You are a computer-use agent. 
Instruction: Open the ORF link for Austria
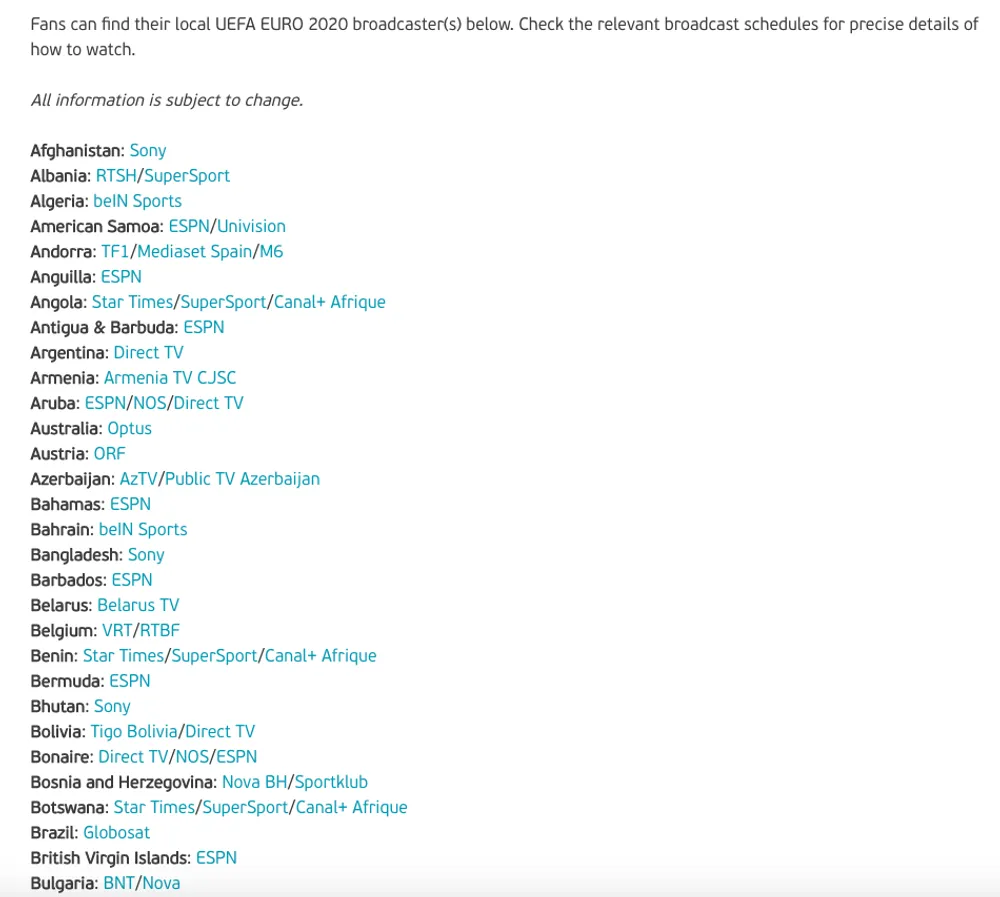tap(110, 454)
